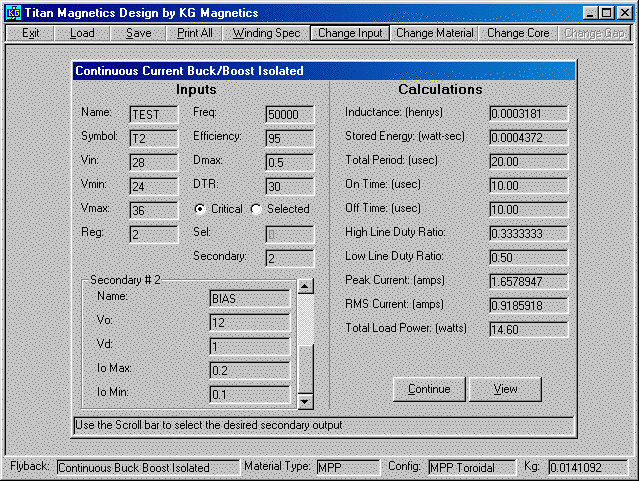Click the secondary scroll bar down arrow
The height and width of the screenshot is (481, 639).
coord(306,402)
